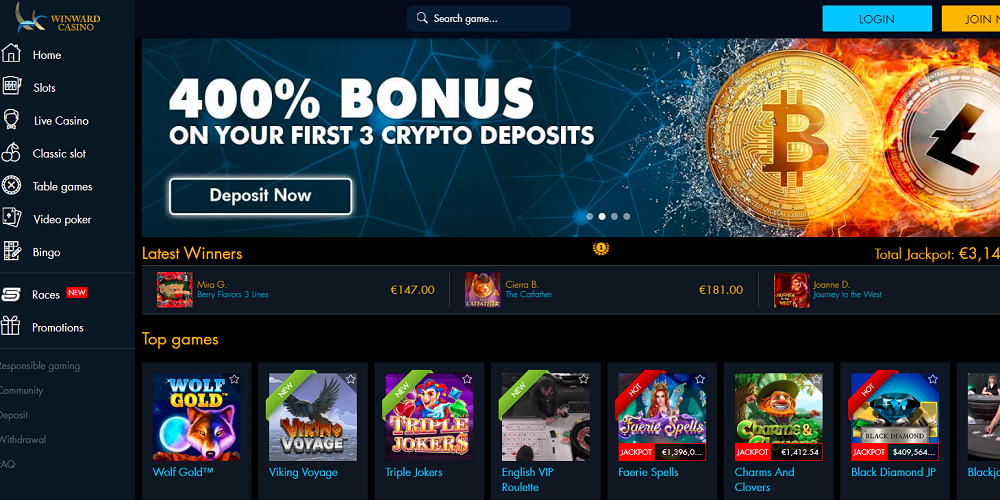
Task: Open Promotions gift box icon
Action: point(10,327)
